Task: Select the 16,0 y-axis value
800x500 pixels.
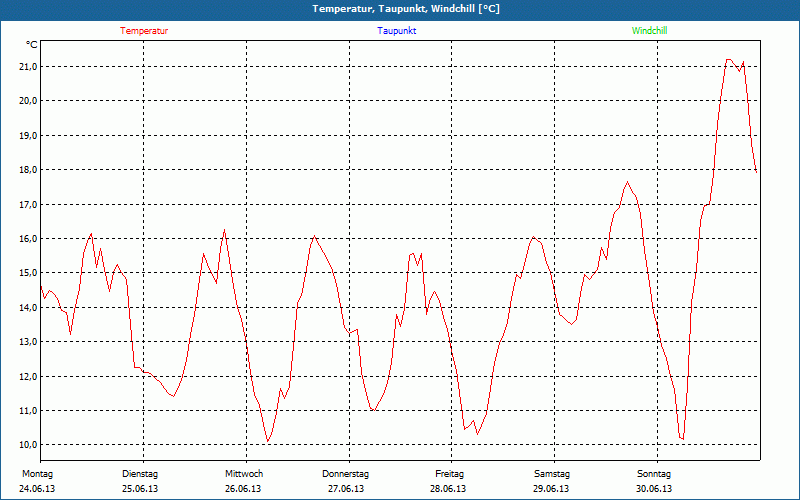Action: (28, 239)
